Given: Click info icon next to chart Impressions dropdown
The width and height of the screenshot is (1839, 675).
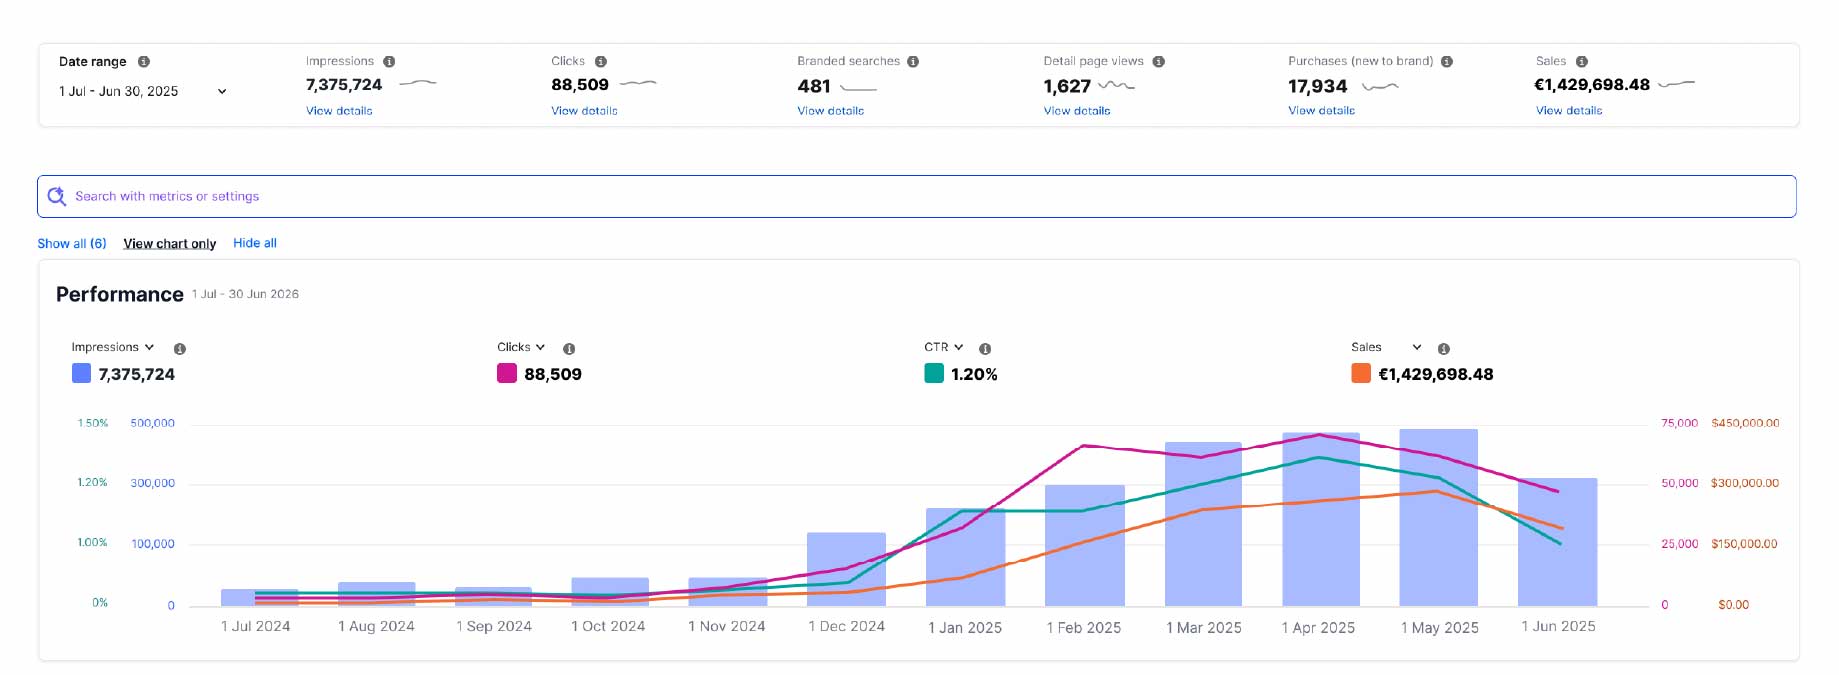Looking at the screenshot, I should (x=180, y=349).
